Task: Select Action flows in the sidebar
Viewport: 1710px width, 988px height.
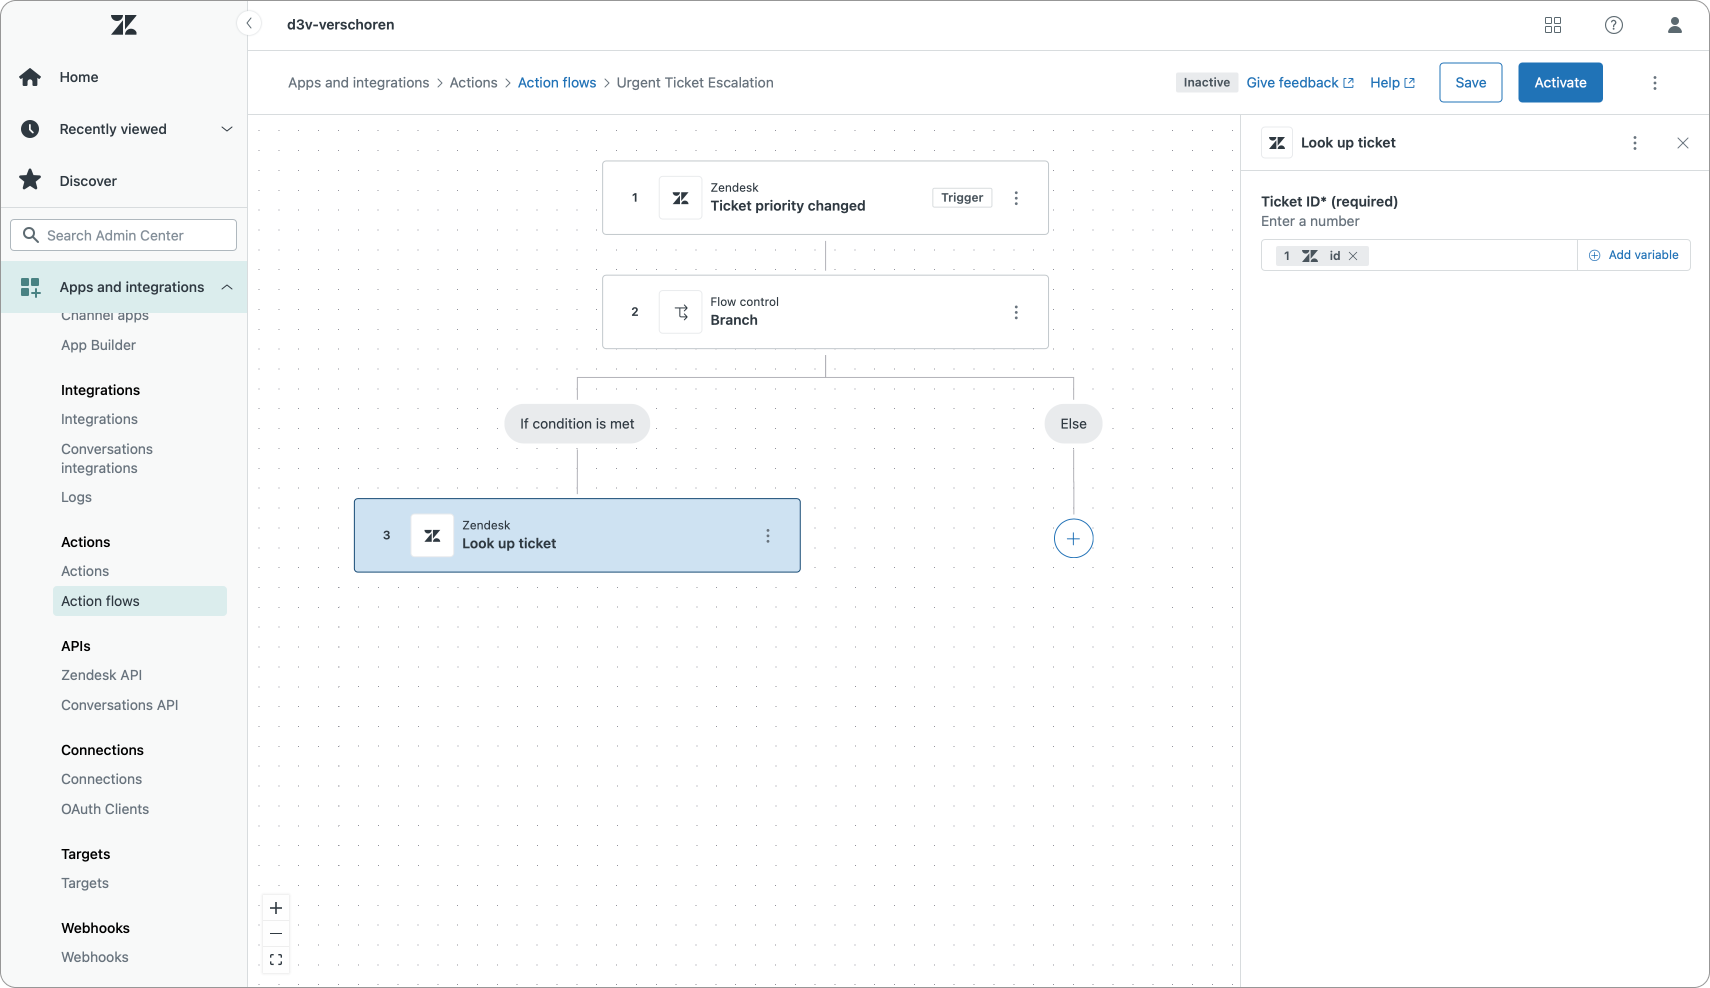Action: 140,601
